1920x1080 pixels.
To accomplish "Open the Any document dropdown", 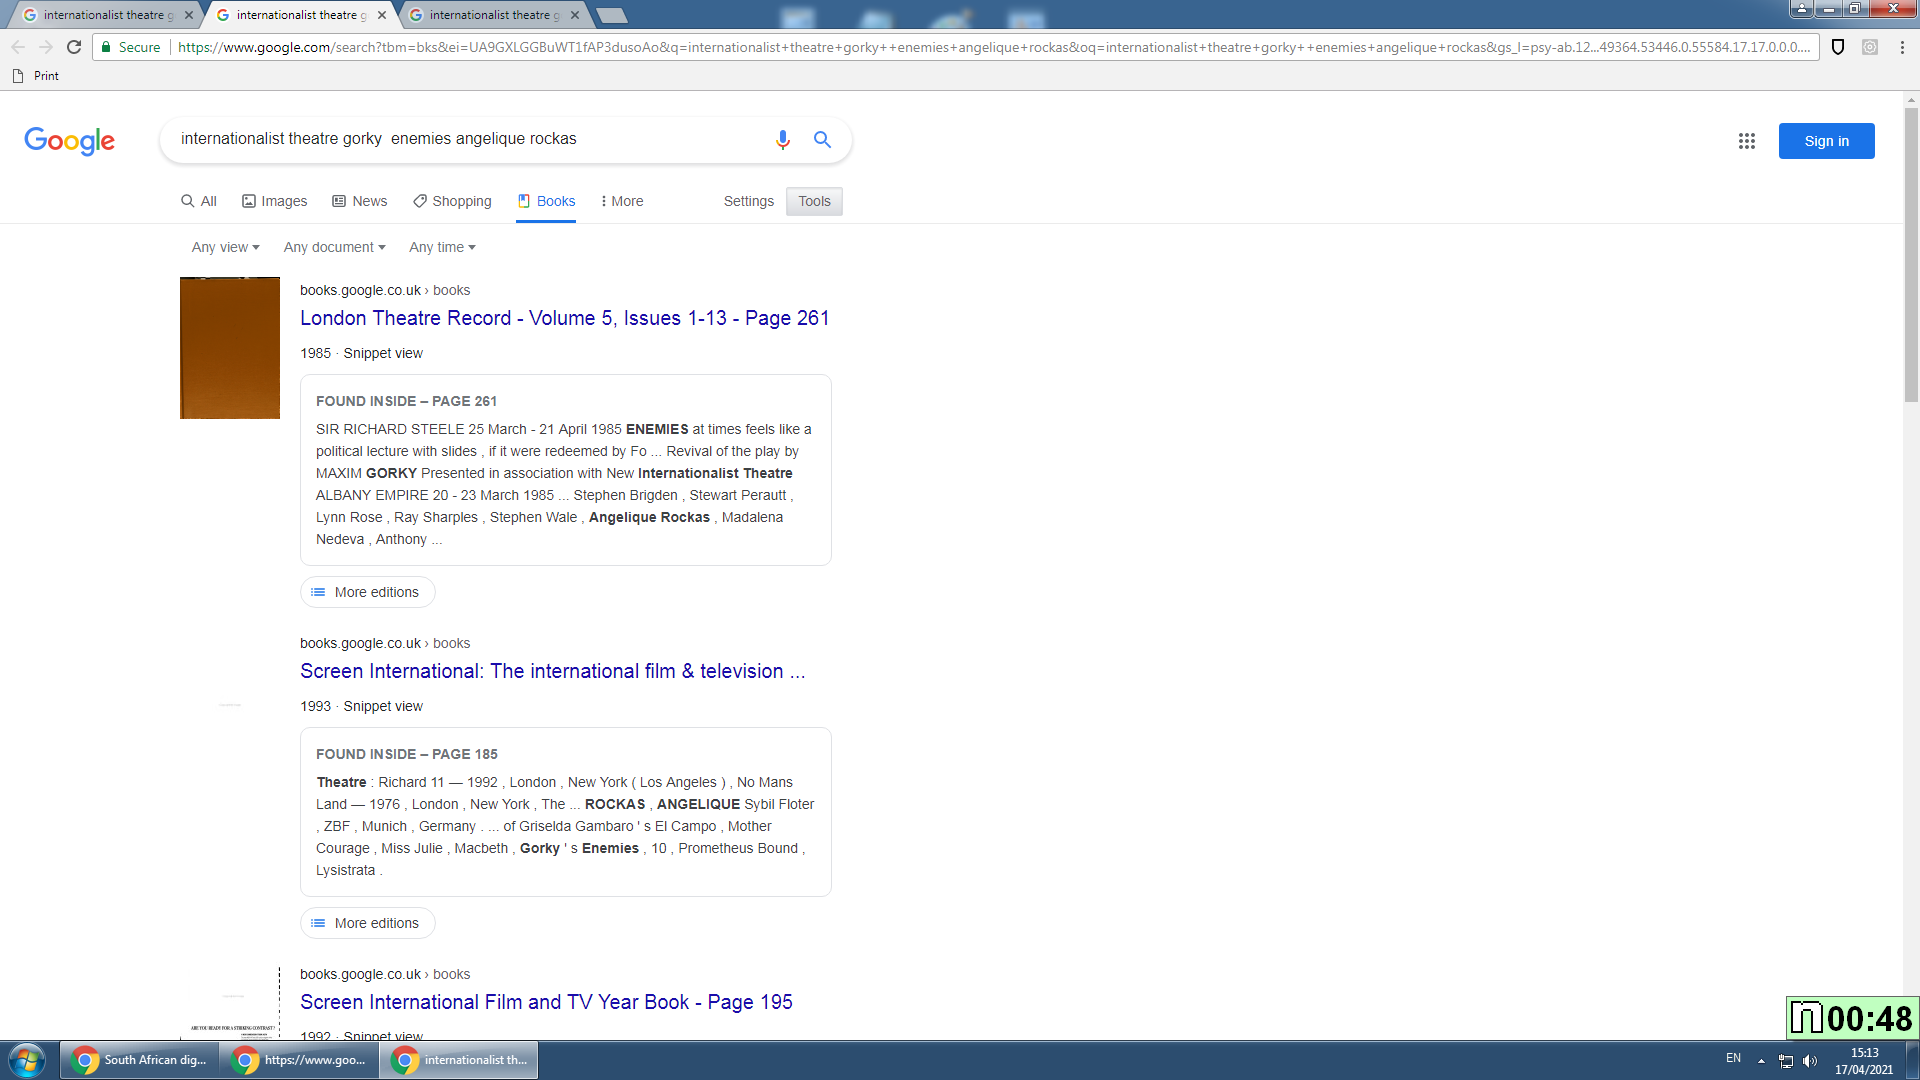I will click(334, 247).
